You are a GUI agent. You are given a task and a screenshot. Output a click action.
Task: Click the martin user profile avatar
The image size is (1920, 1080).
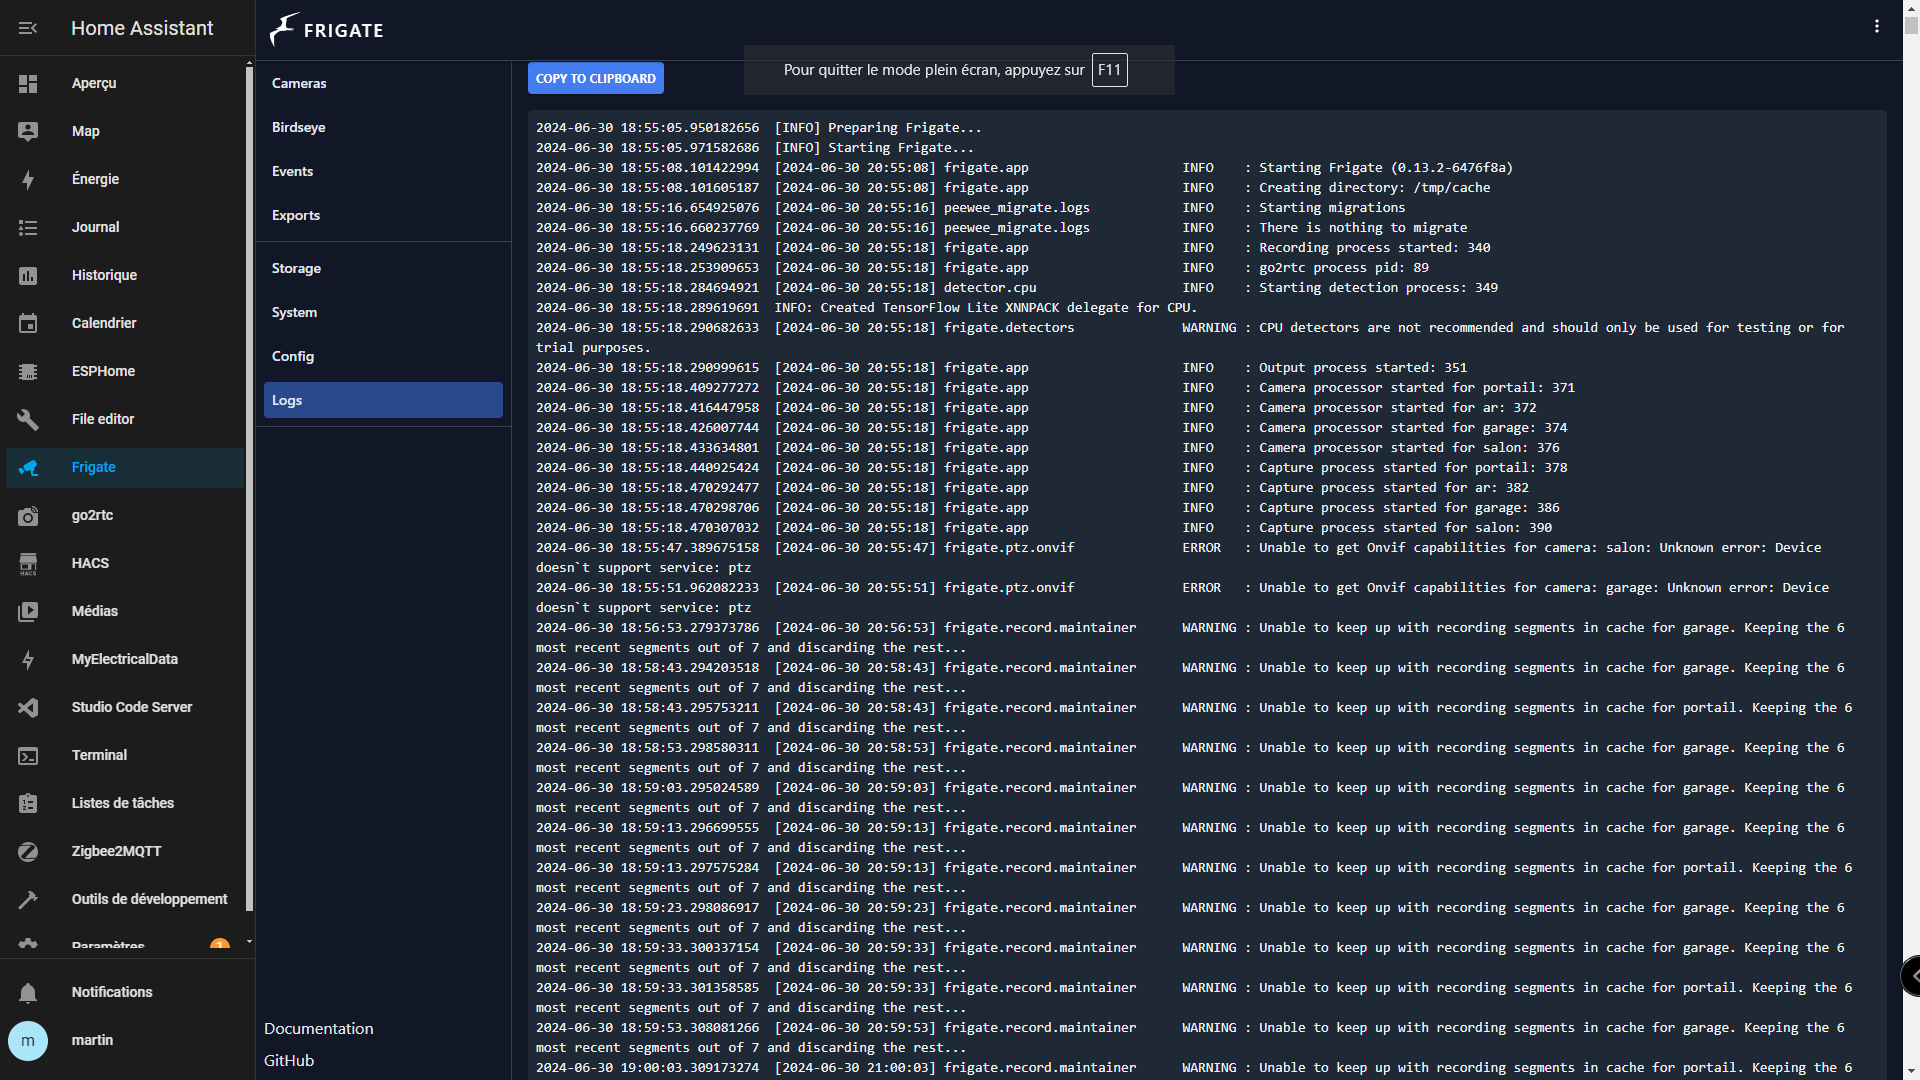pos(28,1040)
